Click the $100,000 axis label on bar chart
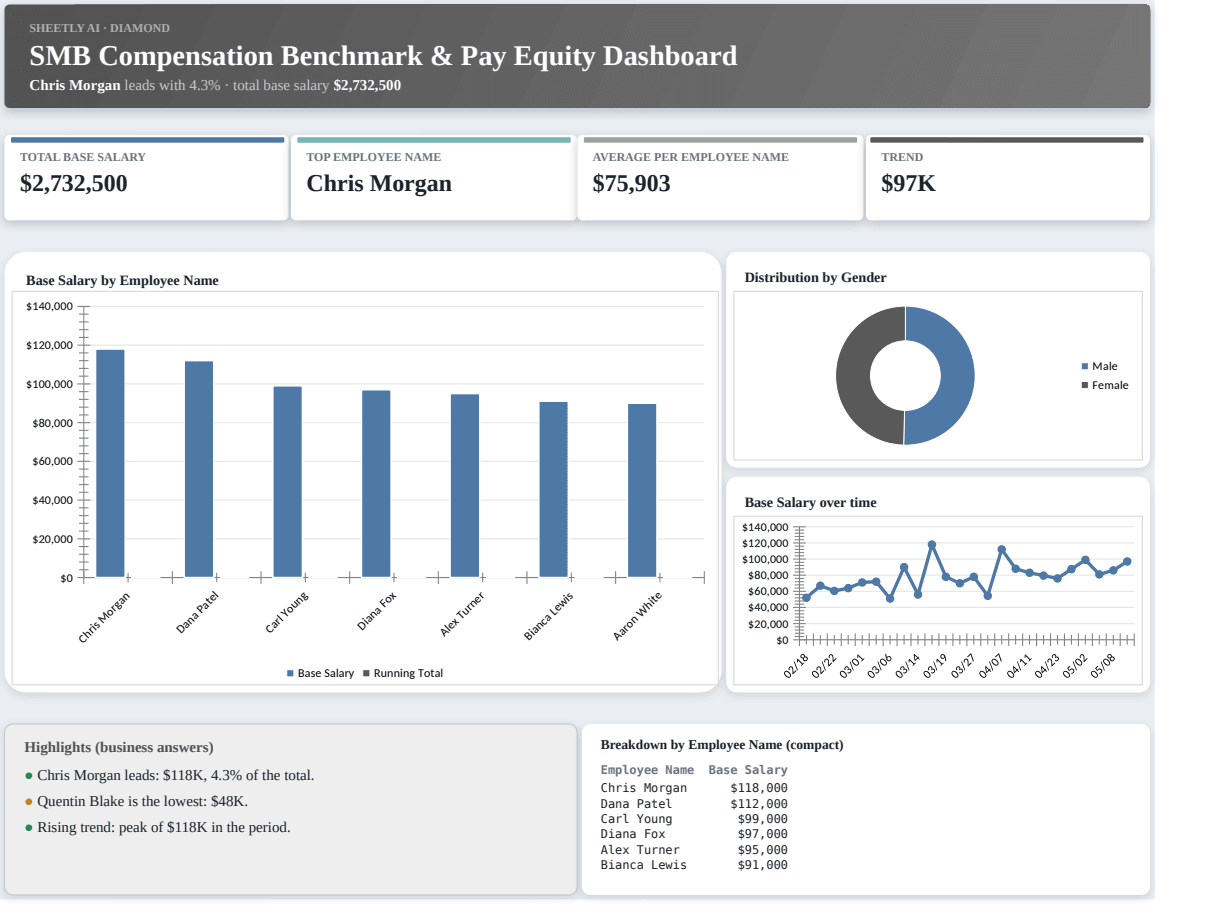1227x922 pixels. [49, 384]
